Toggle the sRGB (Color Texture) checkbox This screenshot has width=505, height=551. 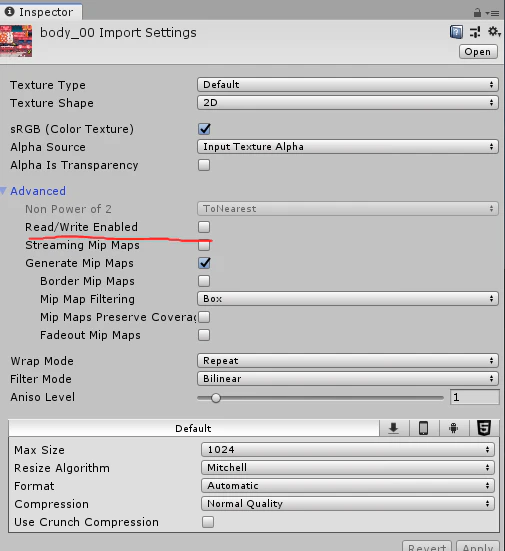[204, 129]
